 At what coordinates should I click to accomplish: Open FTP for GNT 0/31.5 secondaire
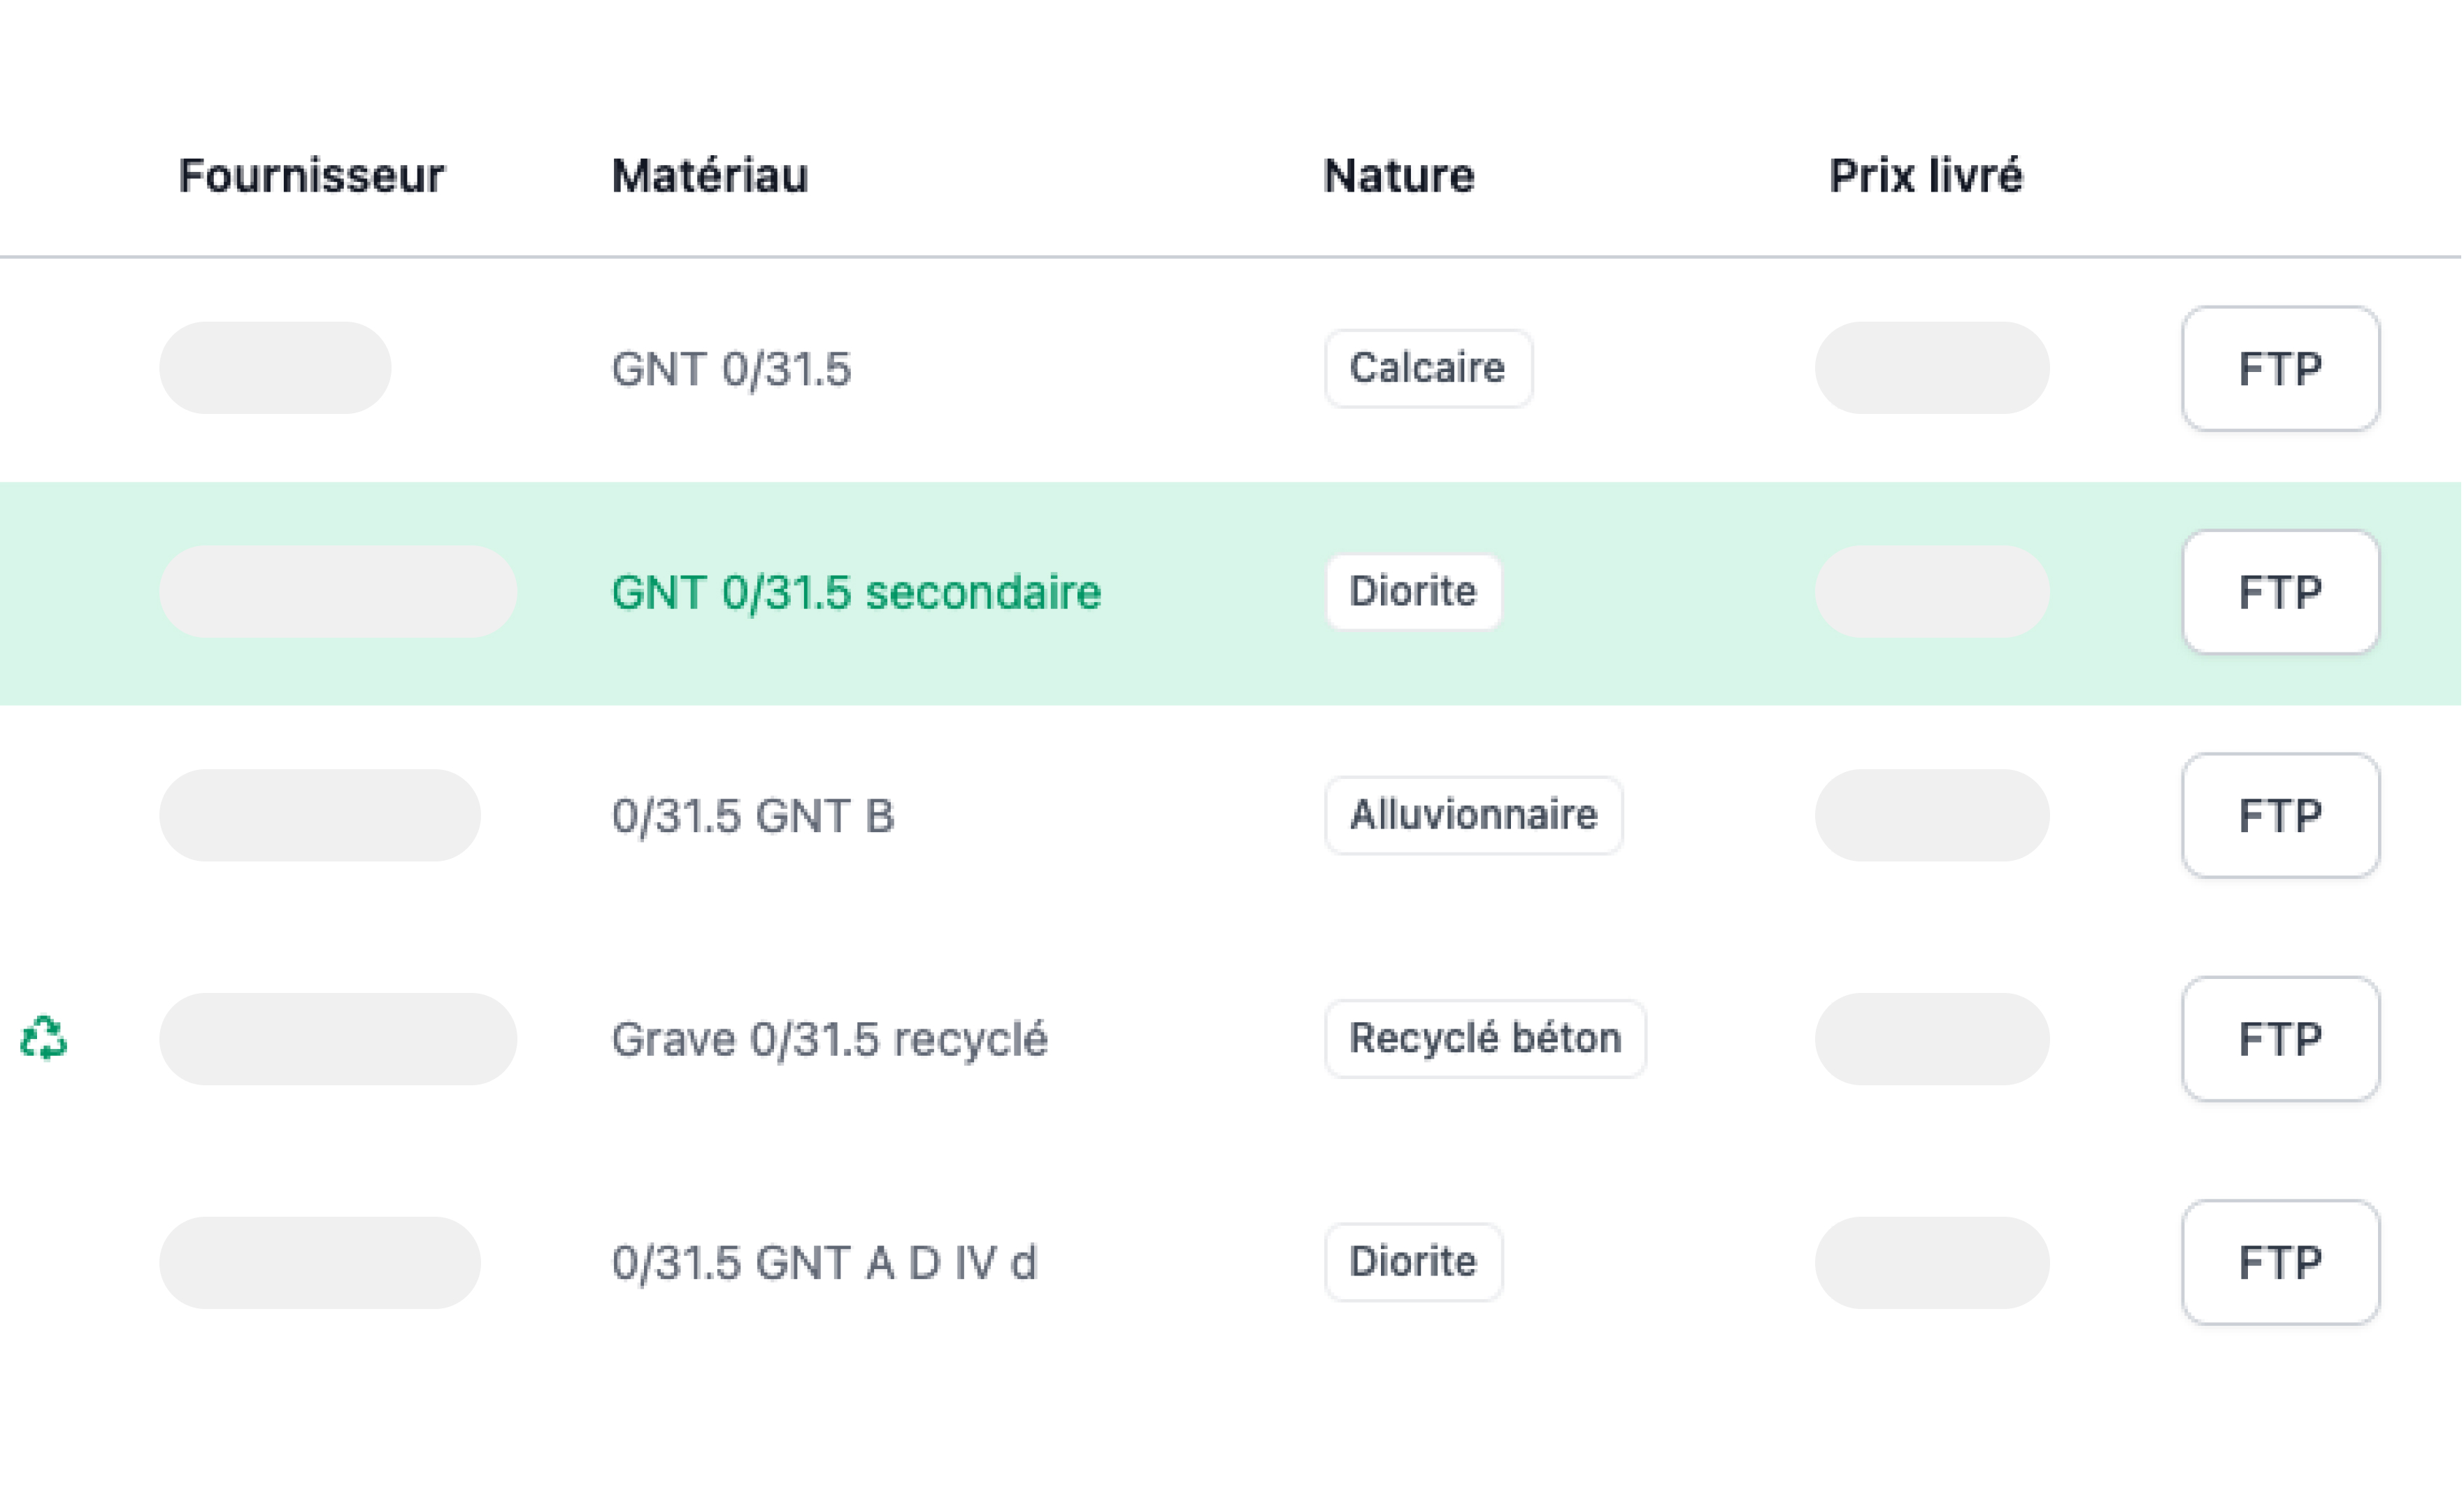(2280, 592)
